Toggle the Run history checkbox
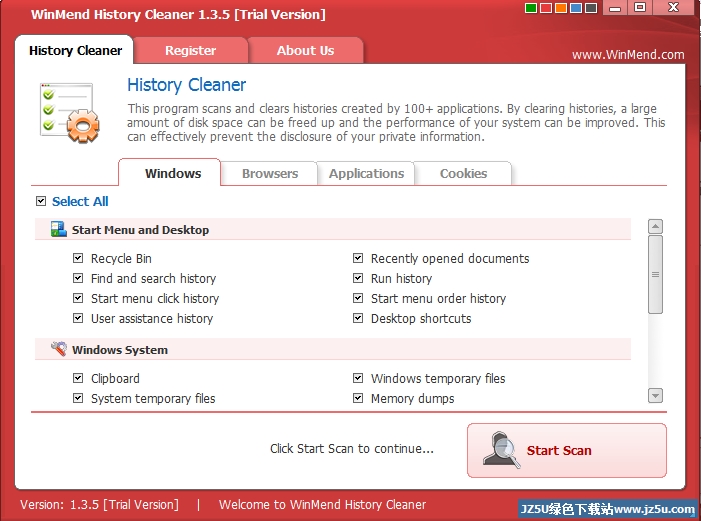The width and height of the screenshot is (701, 521). (358, 278)
